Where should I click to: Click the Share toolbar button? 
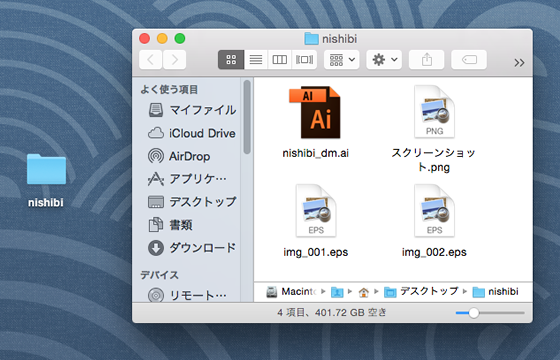point(426,60)
